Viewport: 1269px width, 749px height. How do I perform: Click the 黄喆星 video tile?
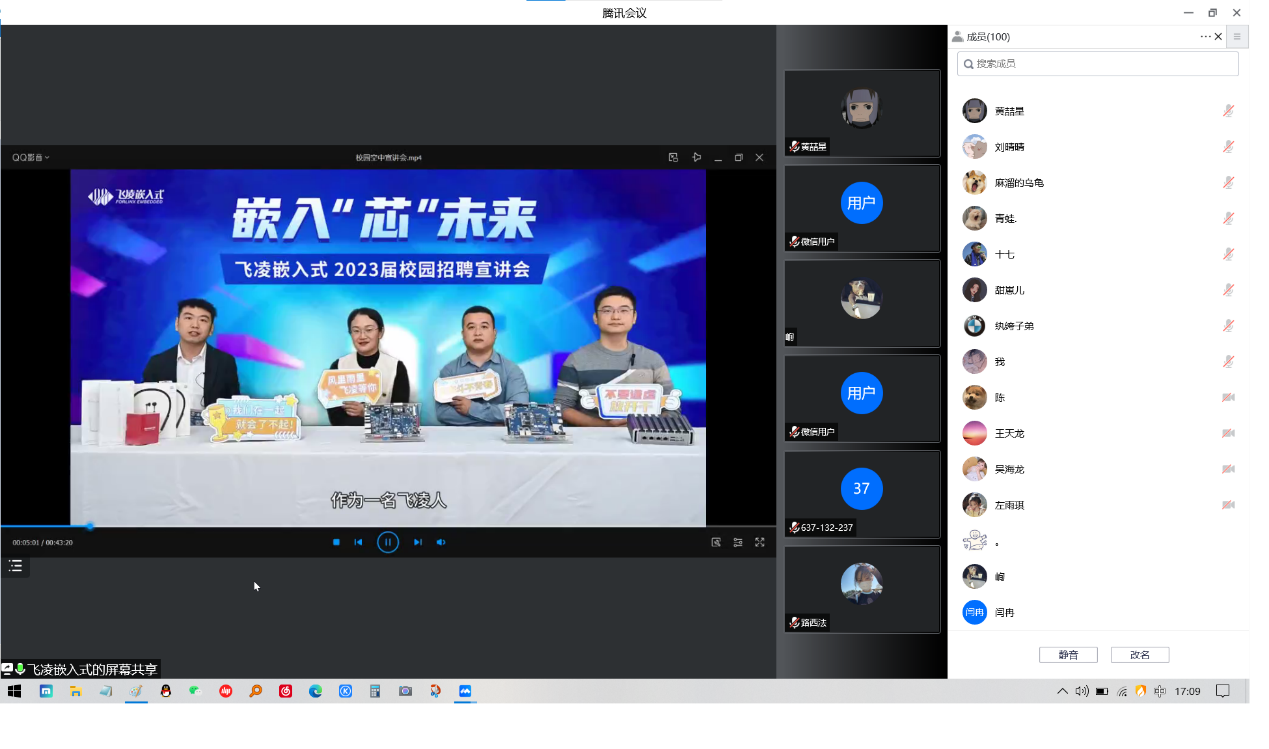point(862,113)
